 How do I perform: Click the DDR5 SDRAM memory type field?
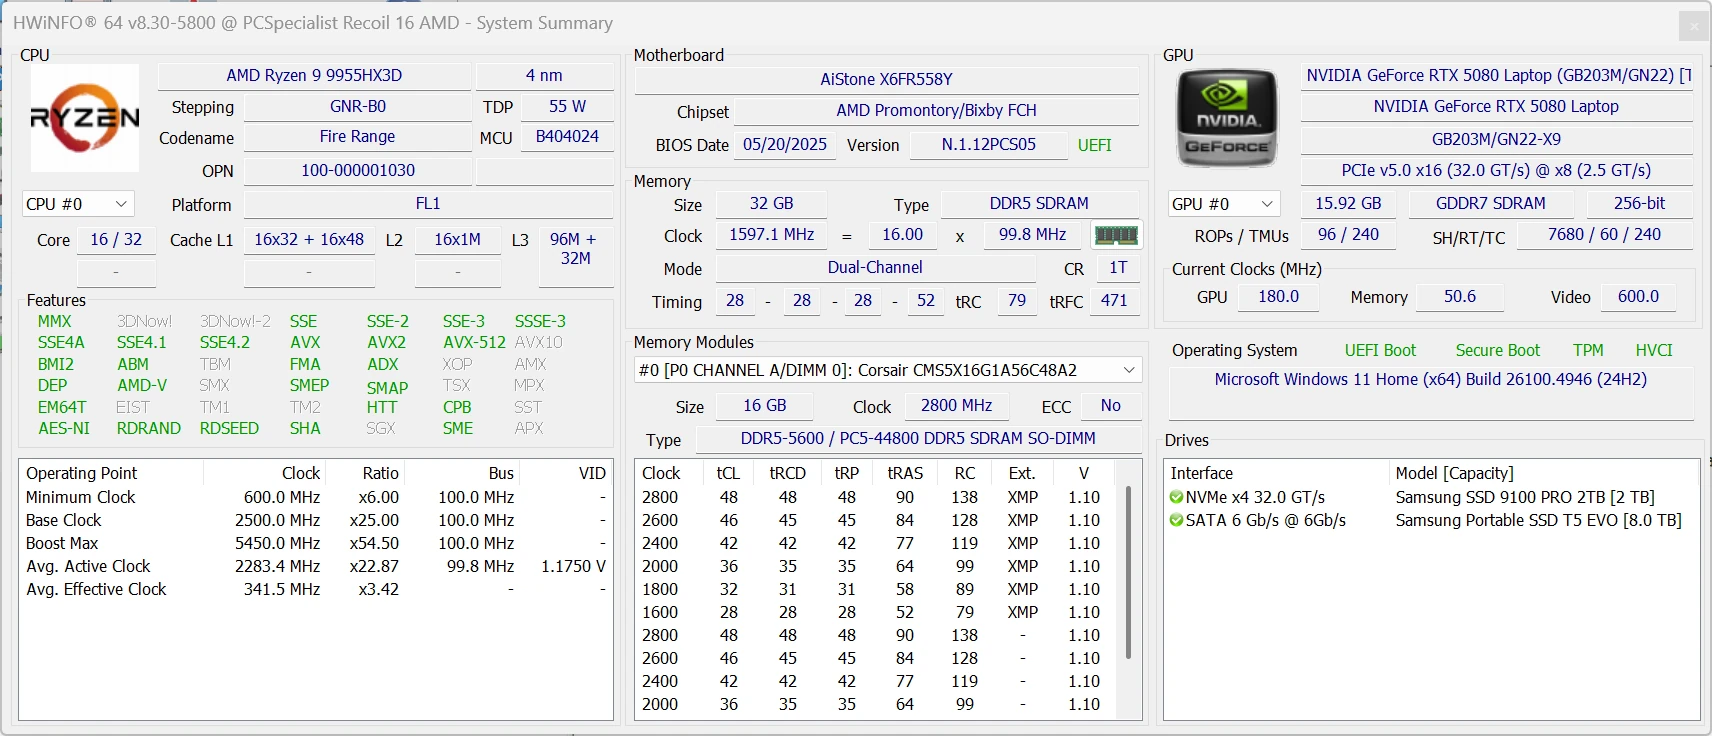(x=1039, y=204)
